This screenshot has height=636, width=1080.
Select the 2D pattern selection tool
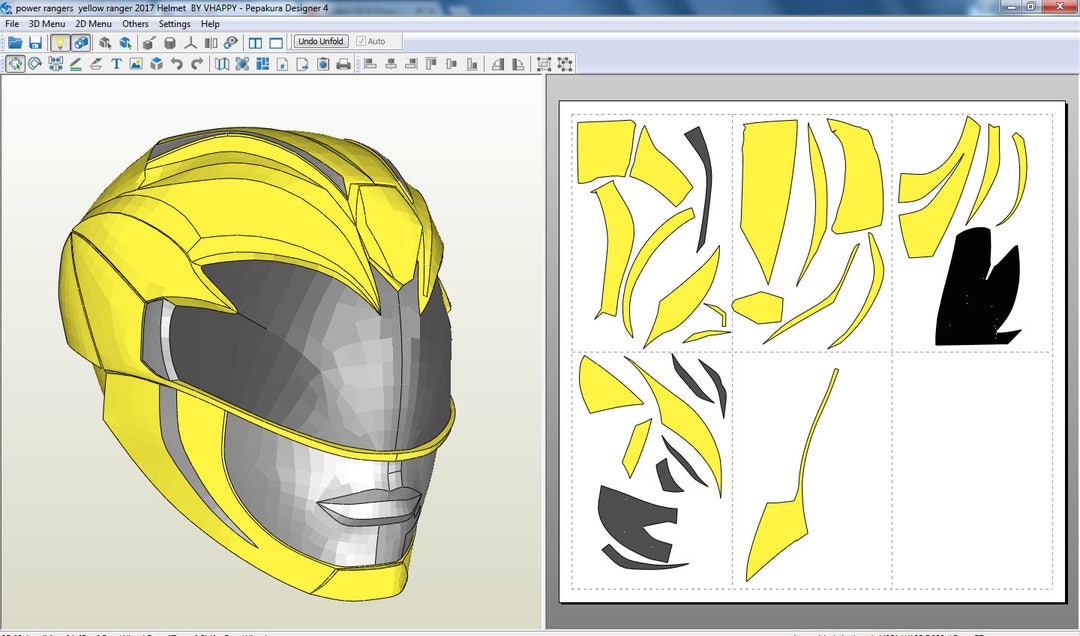tap(15, 64)
